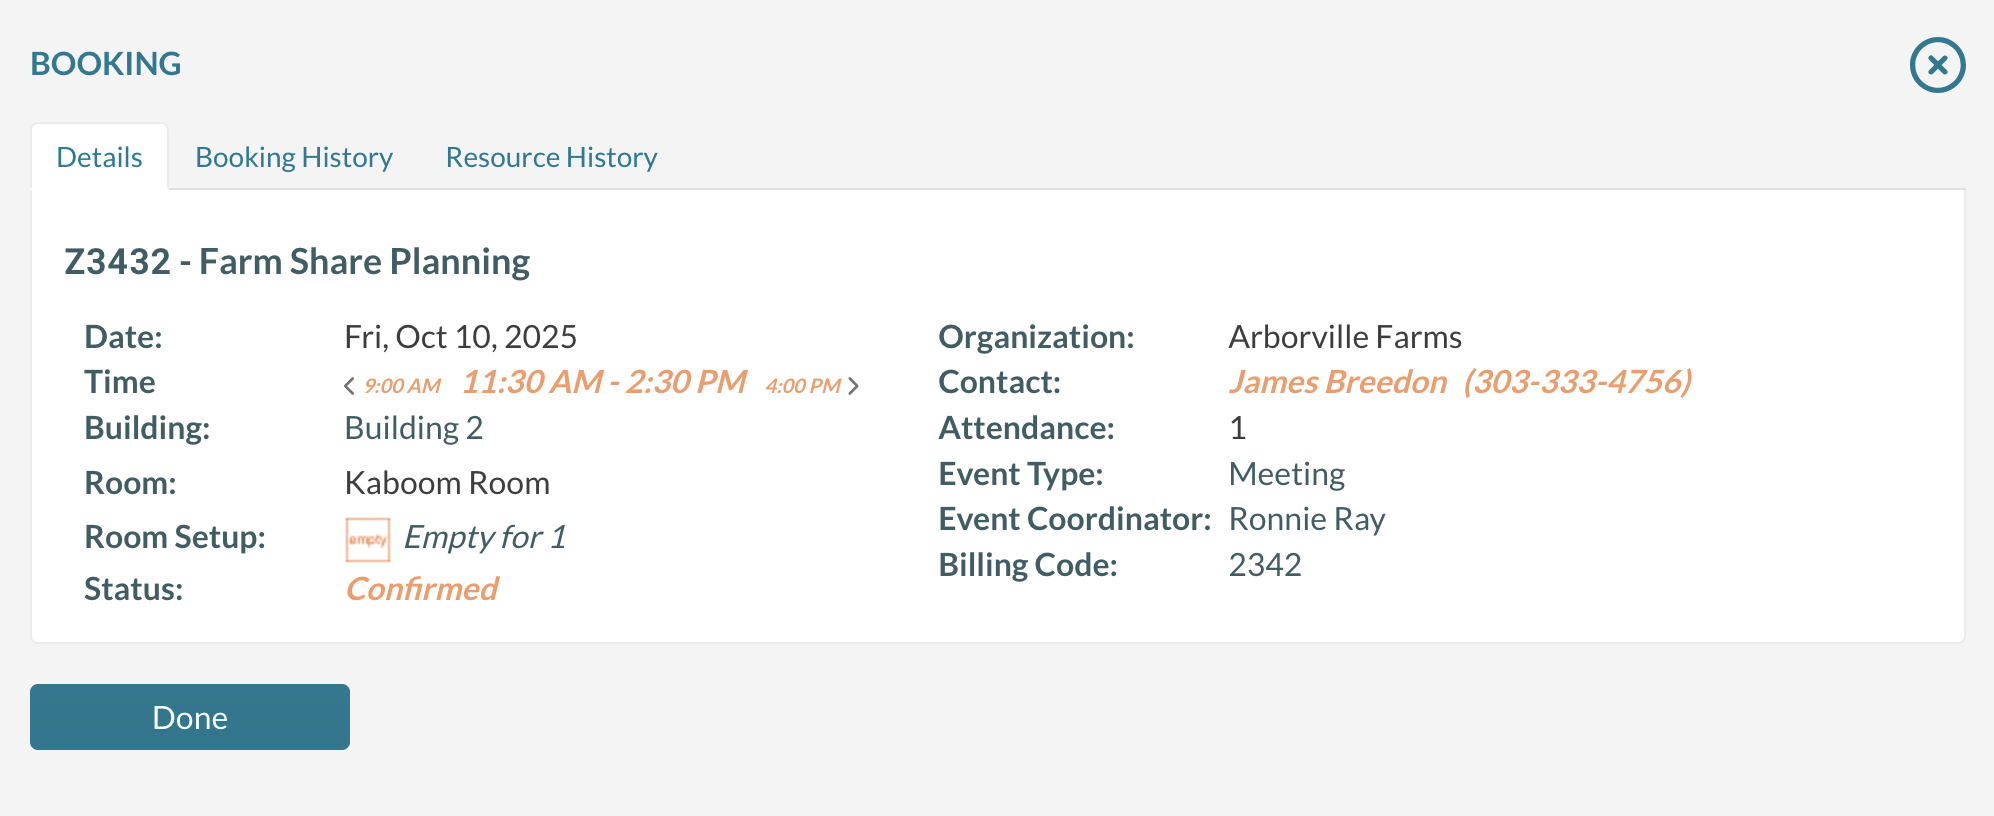
Task: Close the Booking dialog with X icon
Action: 1937,65
